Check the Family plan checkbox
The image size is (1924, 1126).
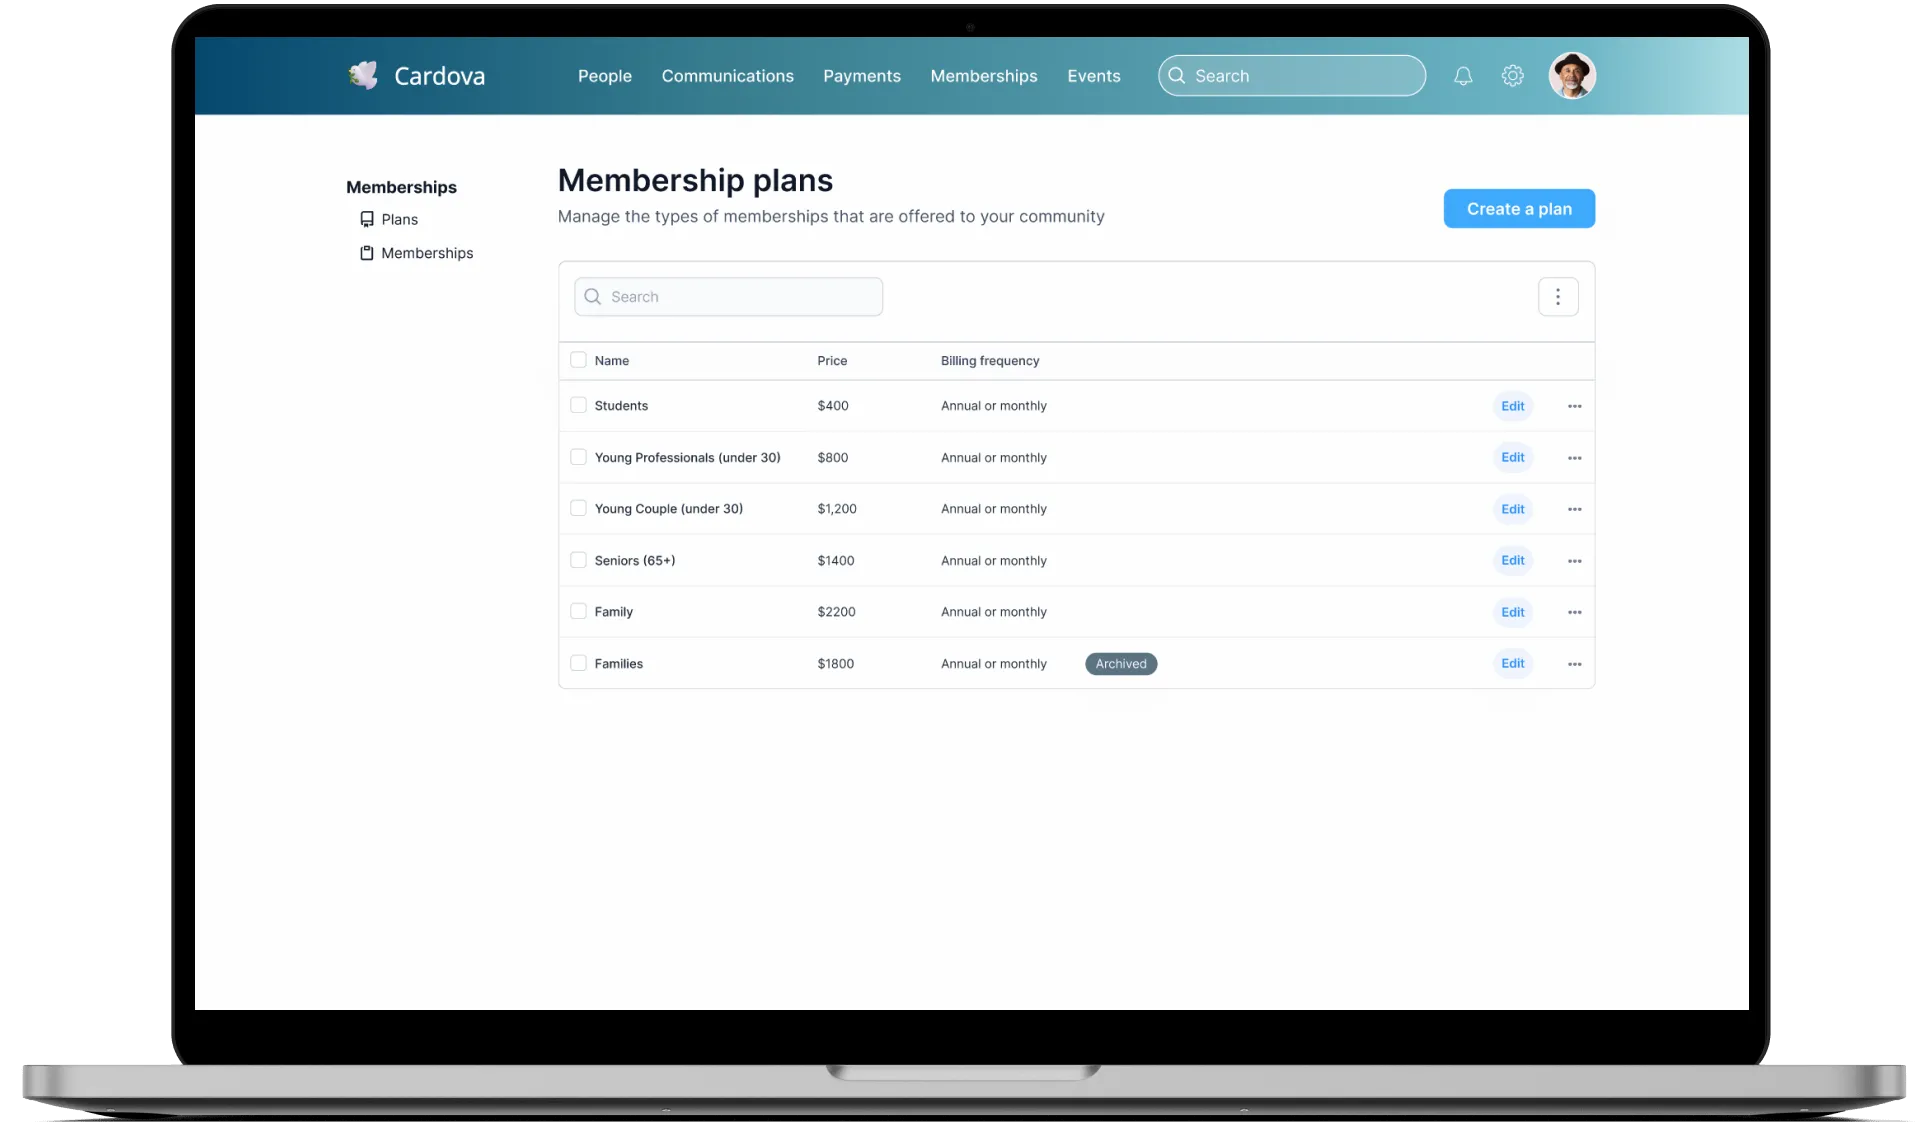tap(578, 611)
